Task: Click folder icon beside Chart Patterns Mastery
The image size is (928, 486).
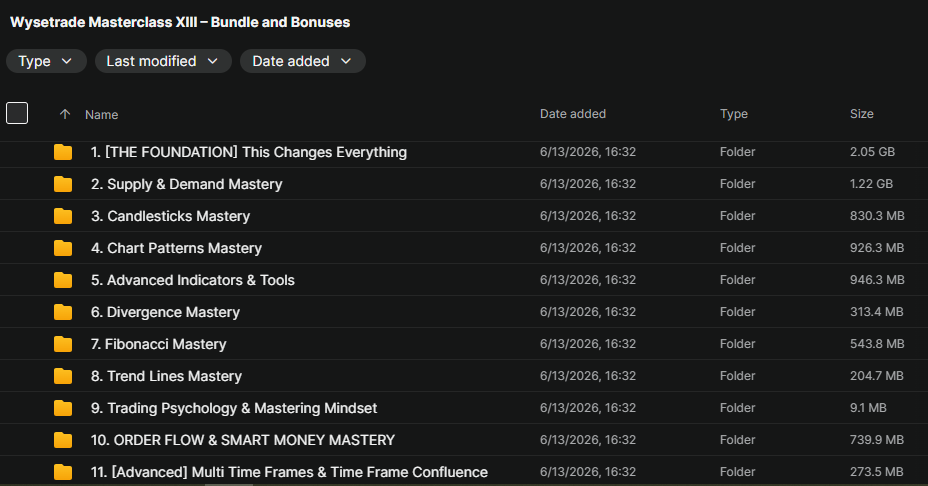Action: click(x=63, y=248)
